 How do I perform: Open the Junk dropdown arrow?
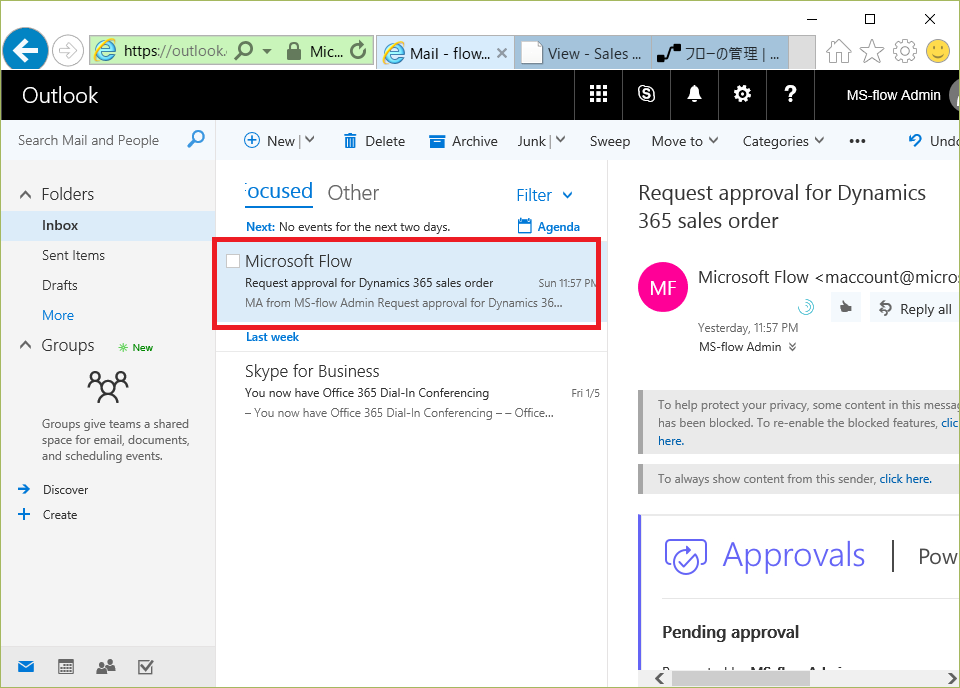pyautogui.click(x=560, y=141)
